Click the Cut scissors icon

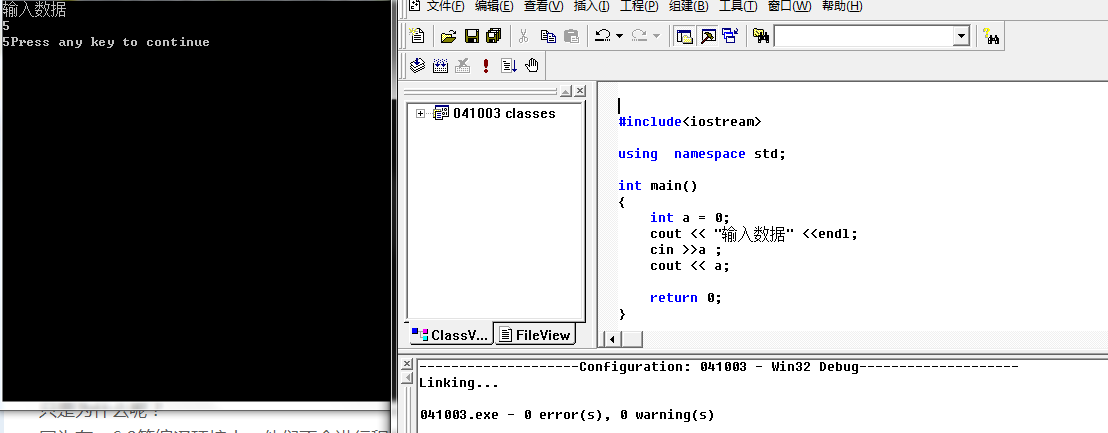coord(524,36)
